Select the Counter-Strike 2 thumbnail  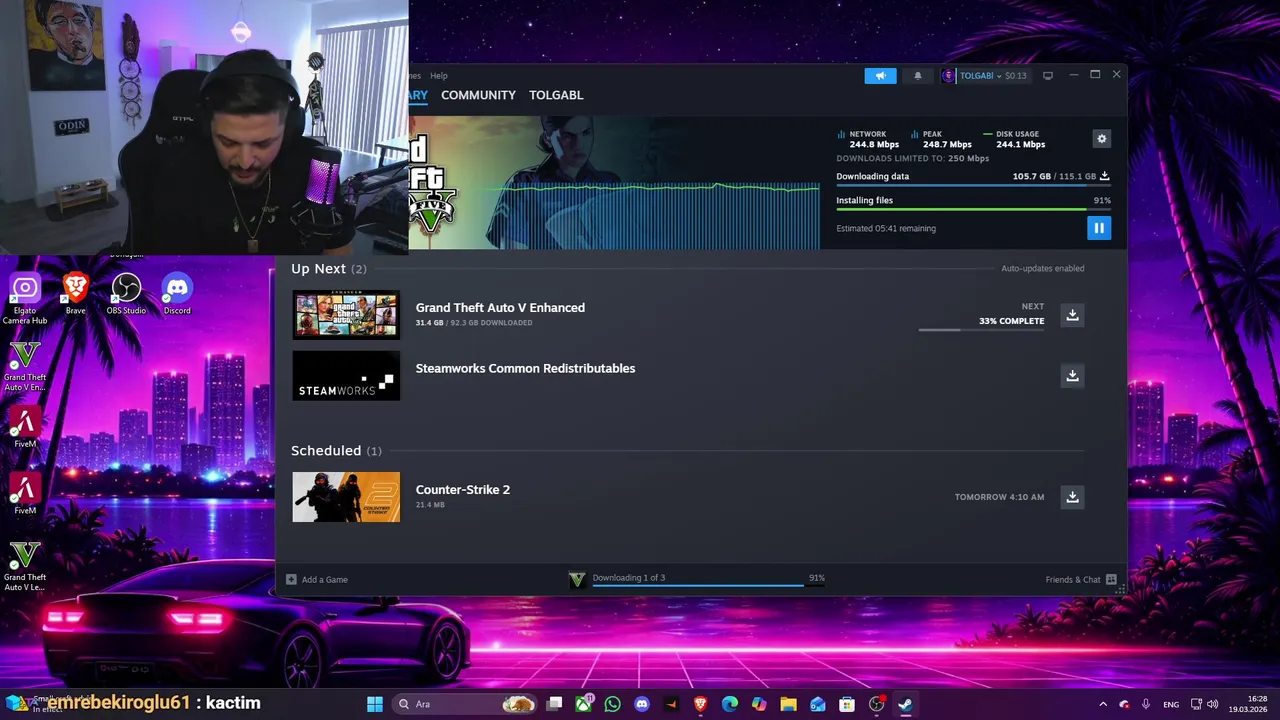(346, 497)
